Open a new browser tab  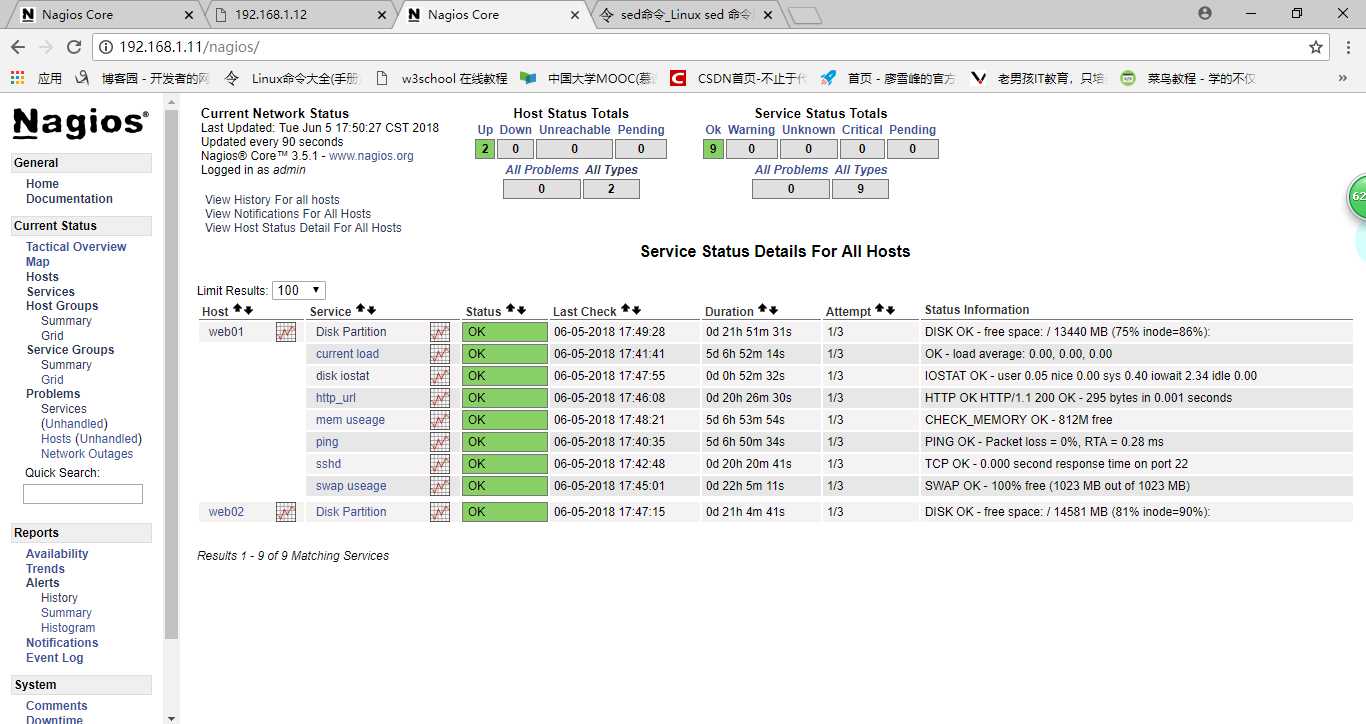tap(805, 15)
